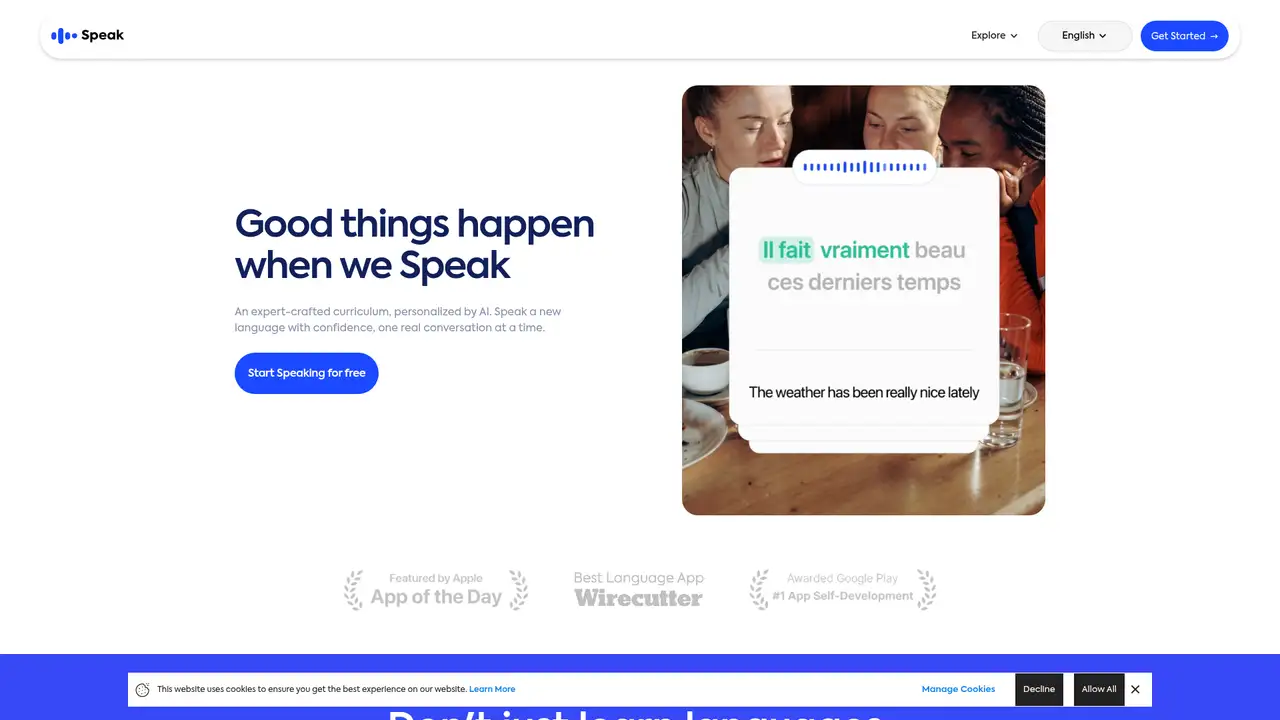Click the Apple App of the Day badge
The image size is (1280, 720).
tap(436, 590)
